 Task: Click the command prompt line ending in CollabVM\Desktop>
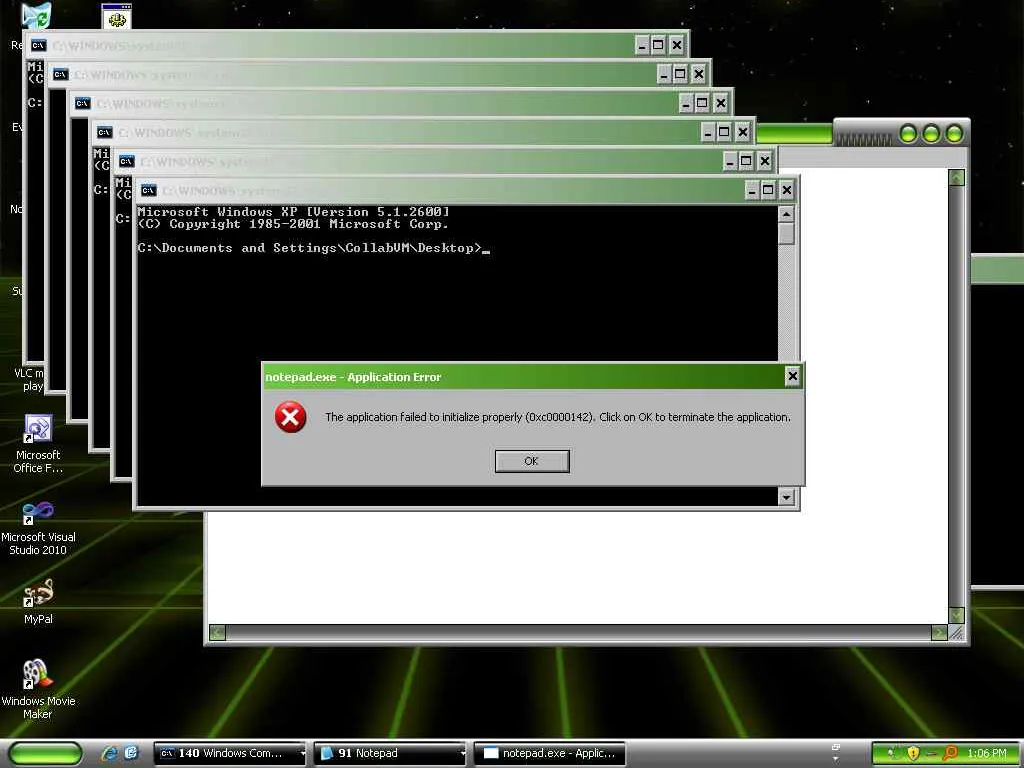click(313, 248)
